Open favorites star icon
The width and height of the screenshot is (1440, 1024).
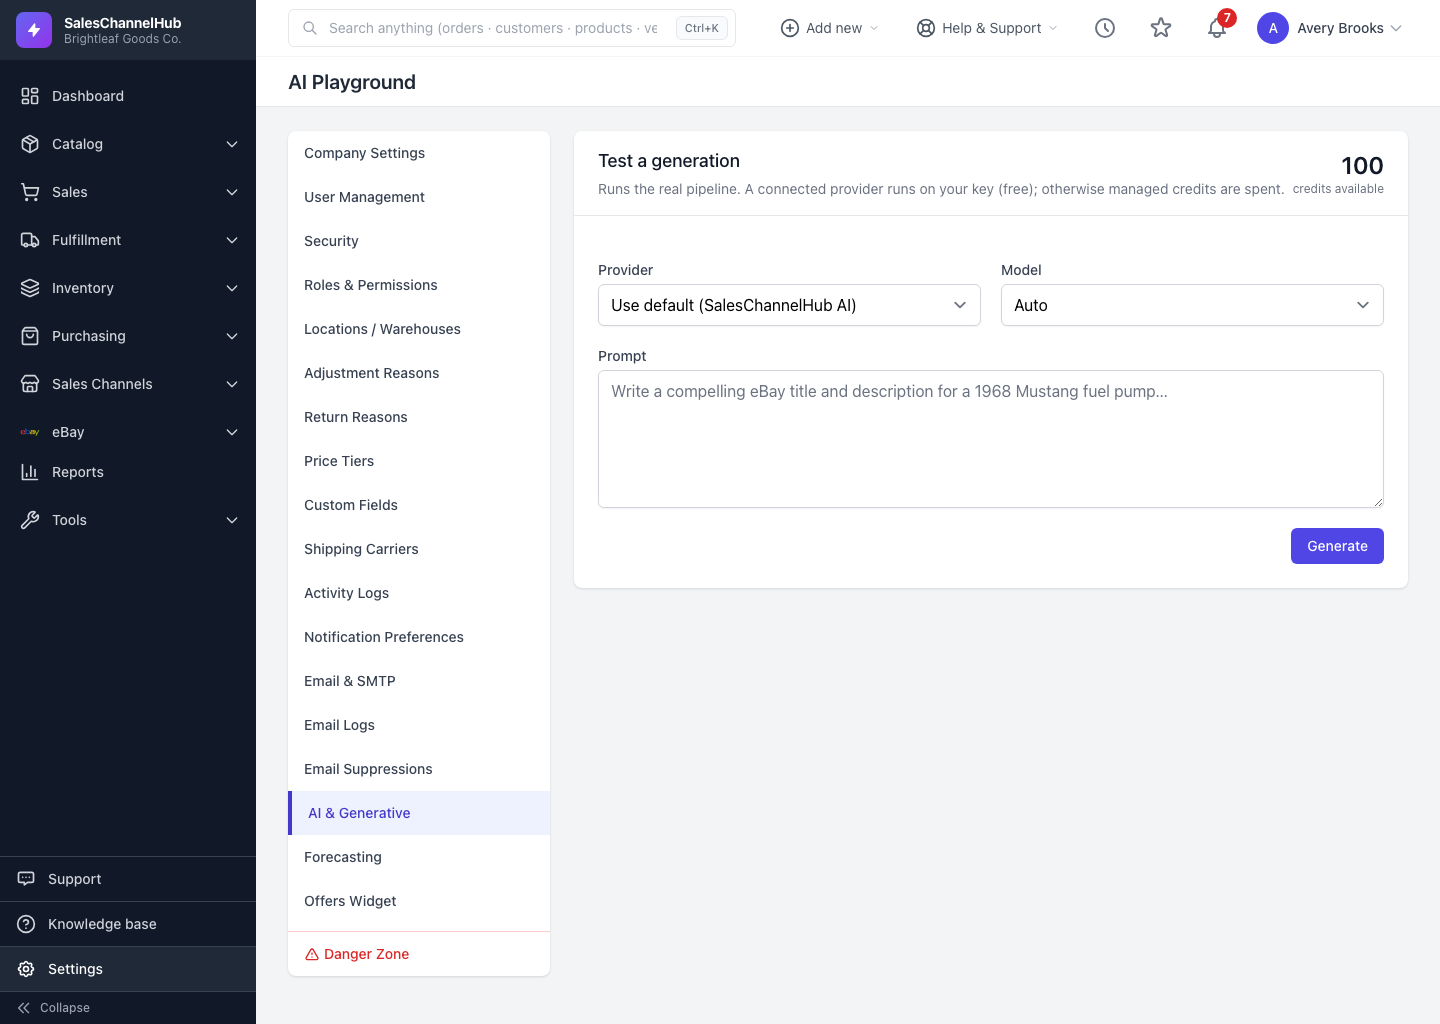pos(1161,28)
